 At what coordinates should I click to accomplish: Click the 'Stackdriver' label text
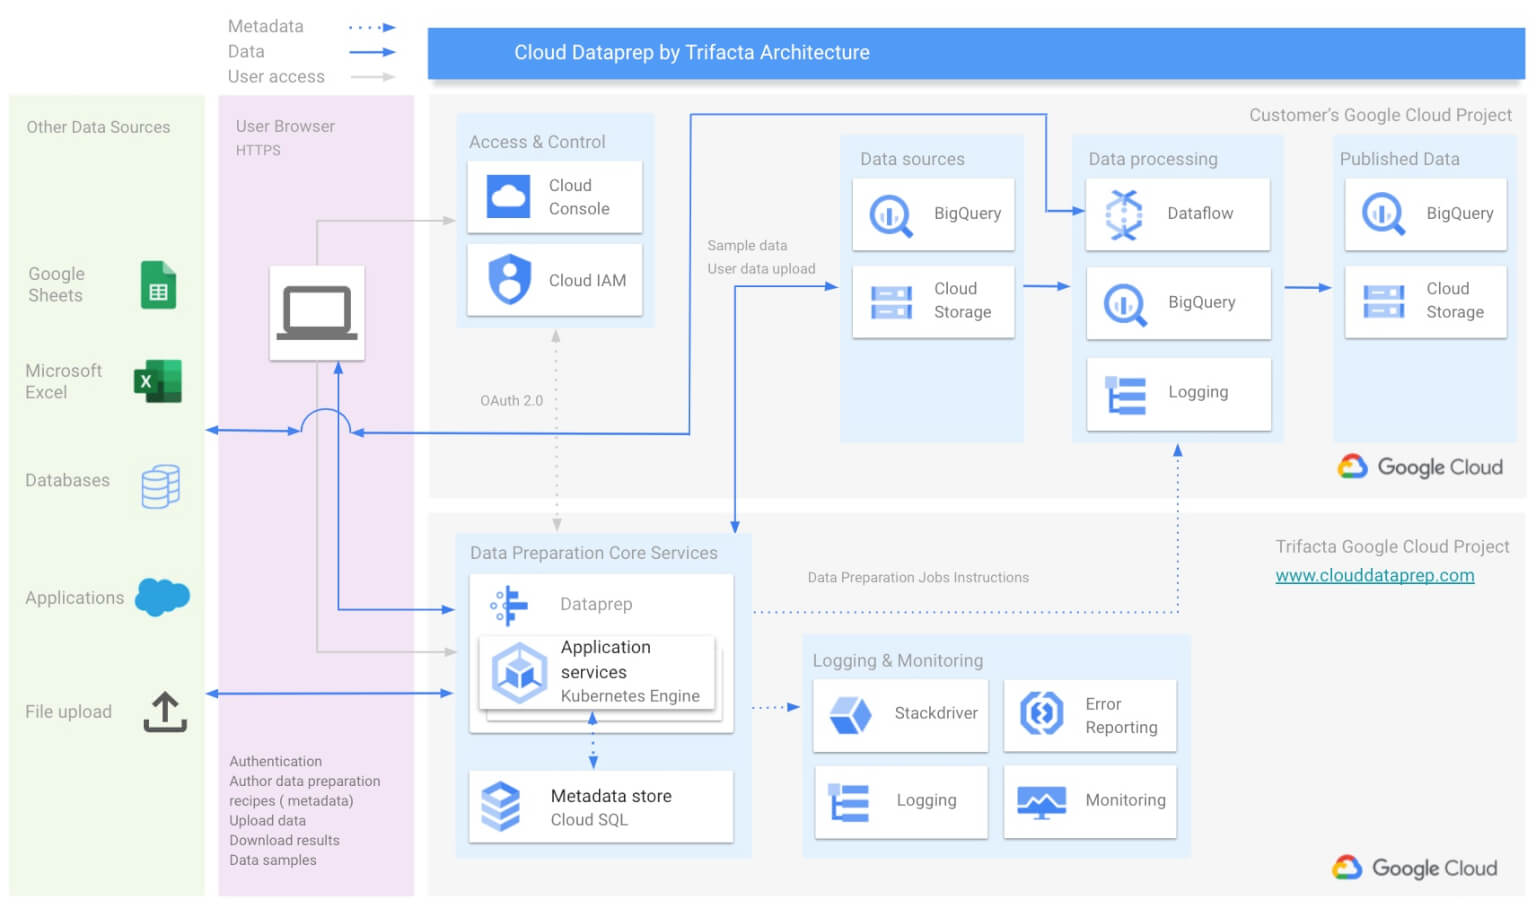point(936,713)
